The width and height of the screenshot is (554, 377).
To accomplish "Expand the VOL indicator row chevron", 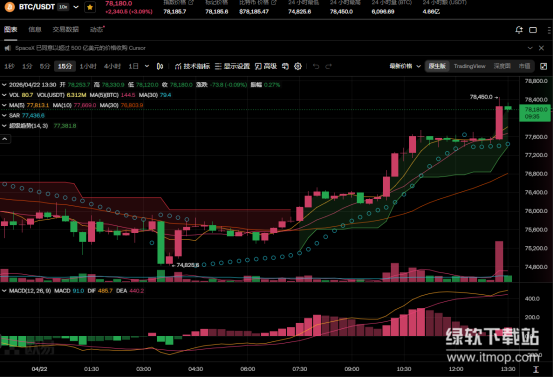I will 4,95.
